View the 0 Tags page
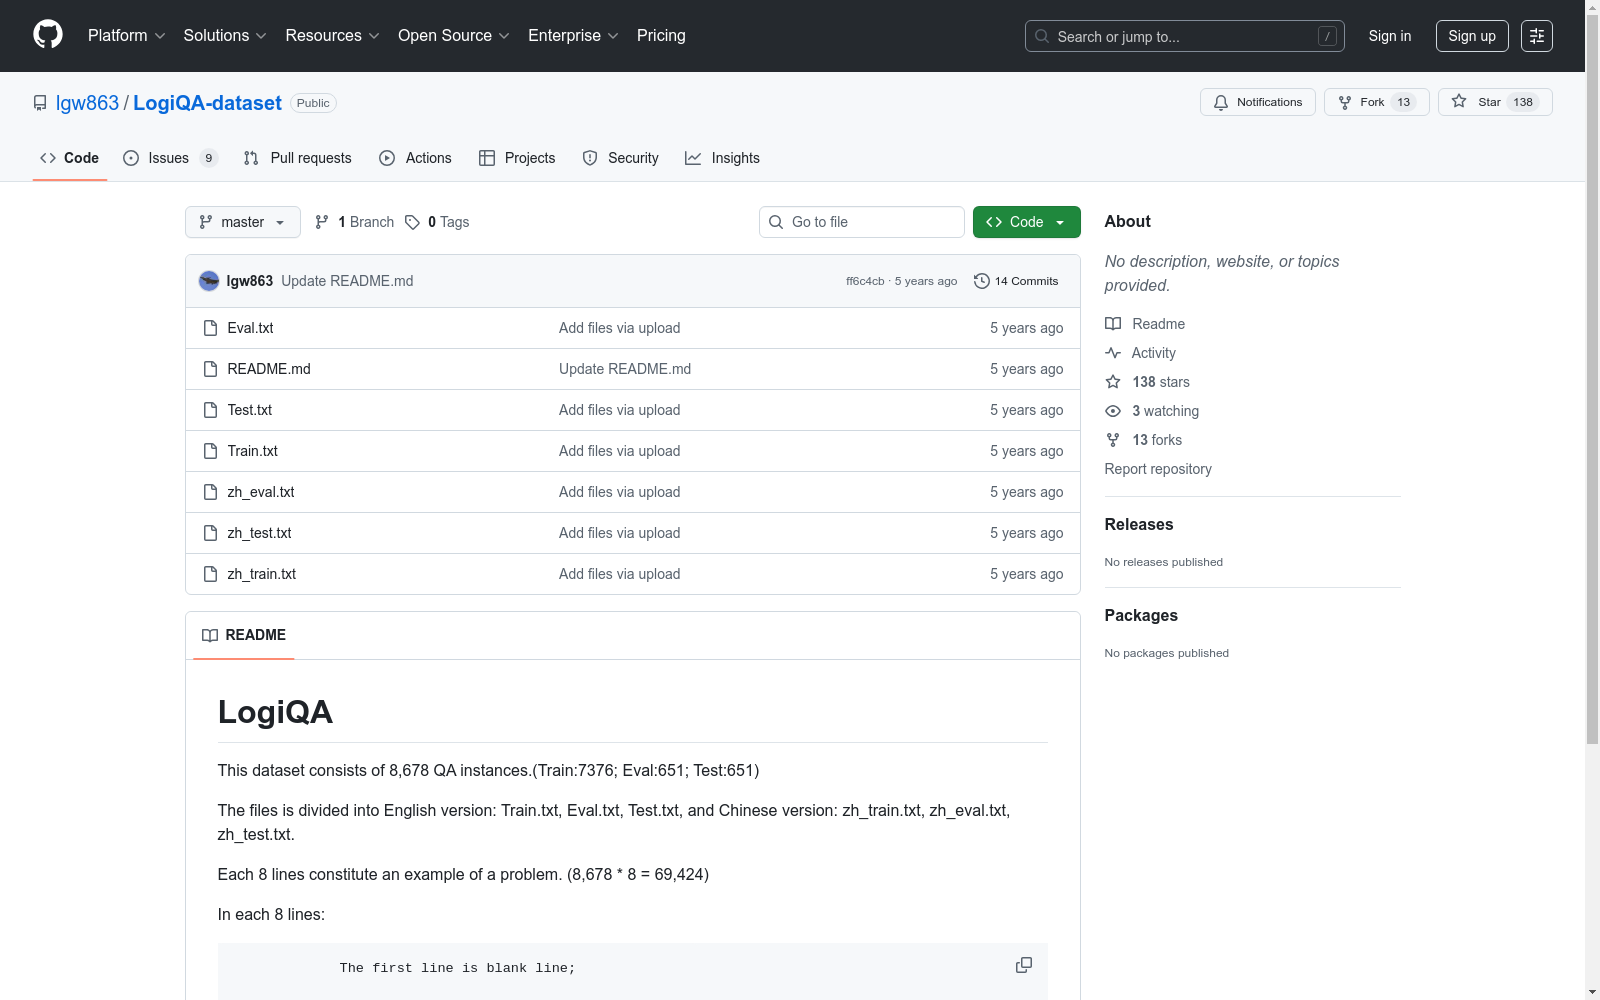Image resolution: width=1600 pixels, height=1000 pixels. (437, 222)
